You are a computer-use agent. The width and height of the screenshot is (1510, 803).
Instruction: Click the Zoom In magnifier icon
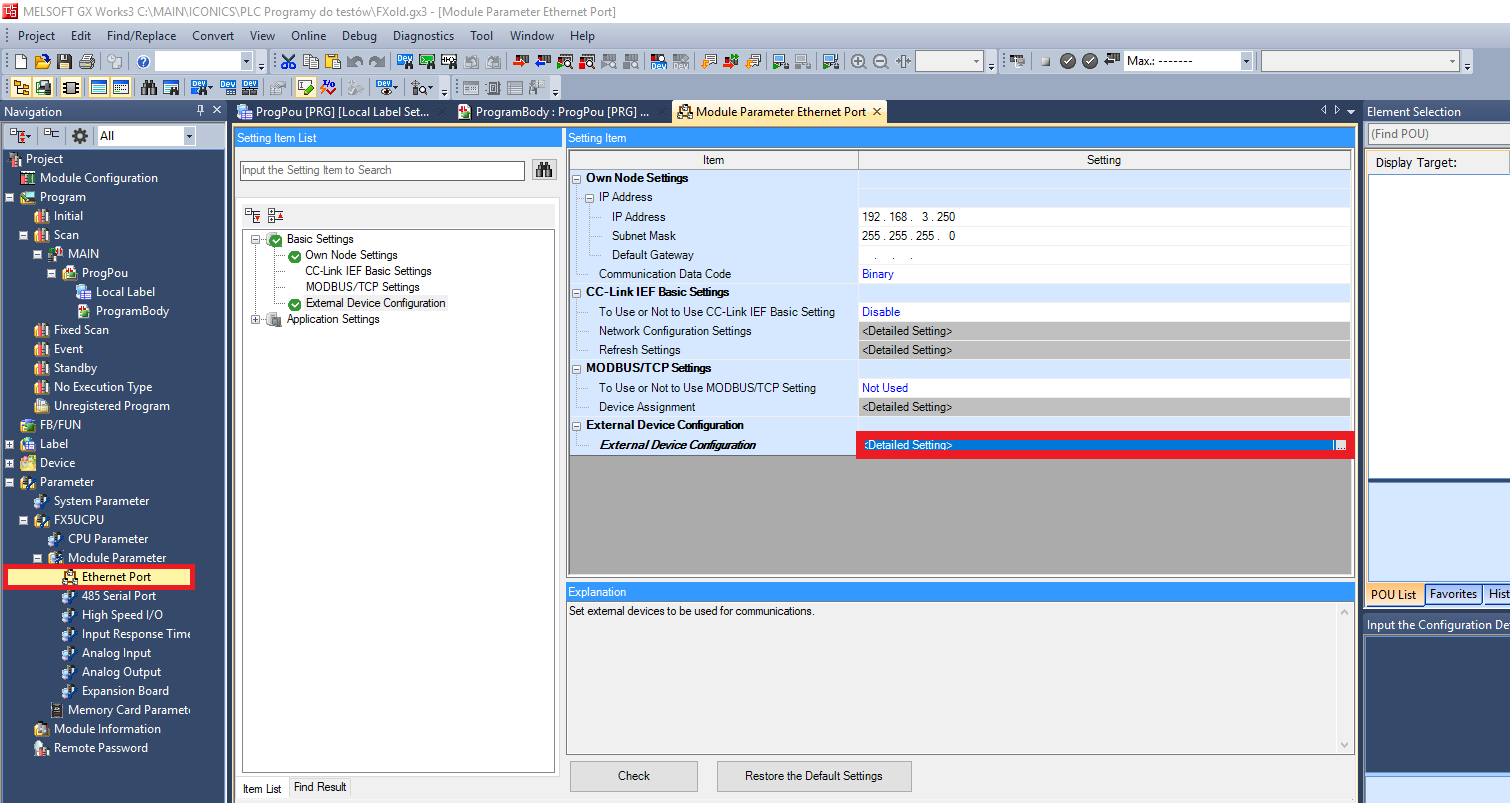coord(858,61)
